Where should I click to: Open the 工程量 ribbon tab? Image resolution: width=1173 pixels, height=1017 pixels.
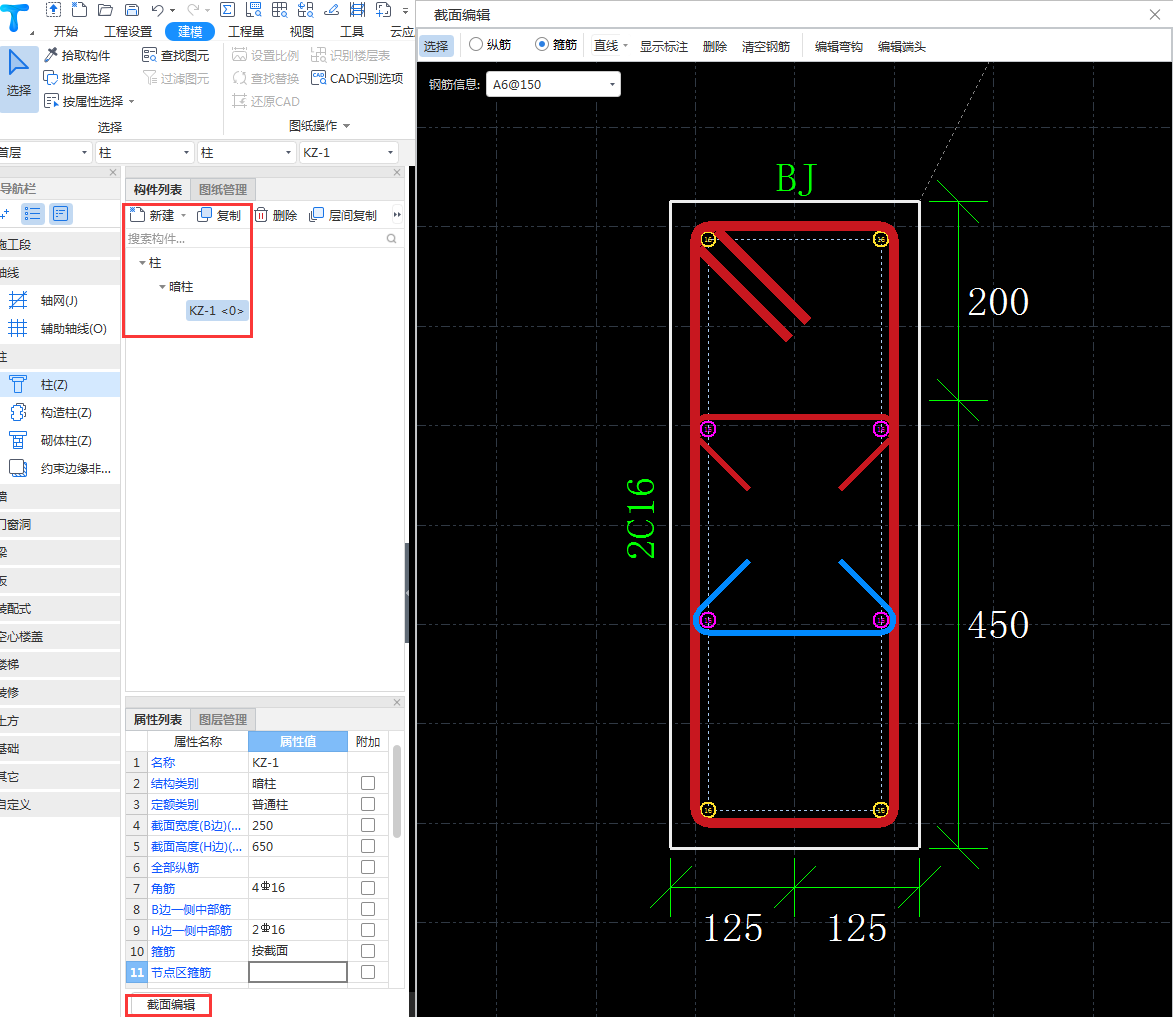pyautogui.click(x=246, y=31)
